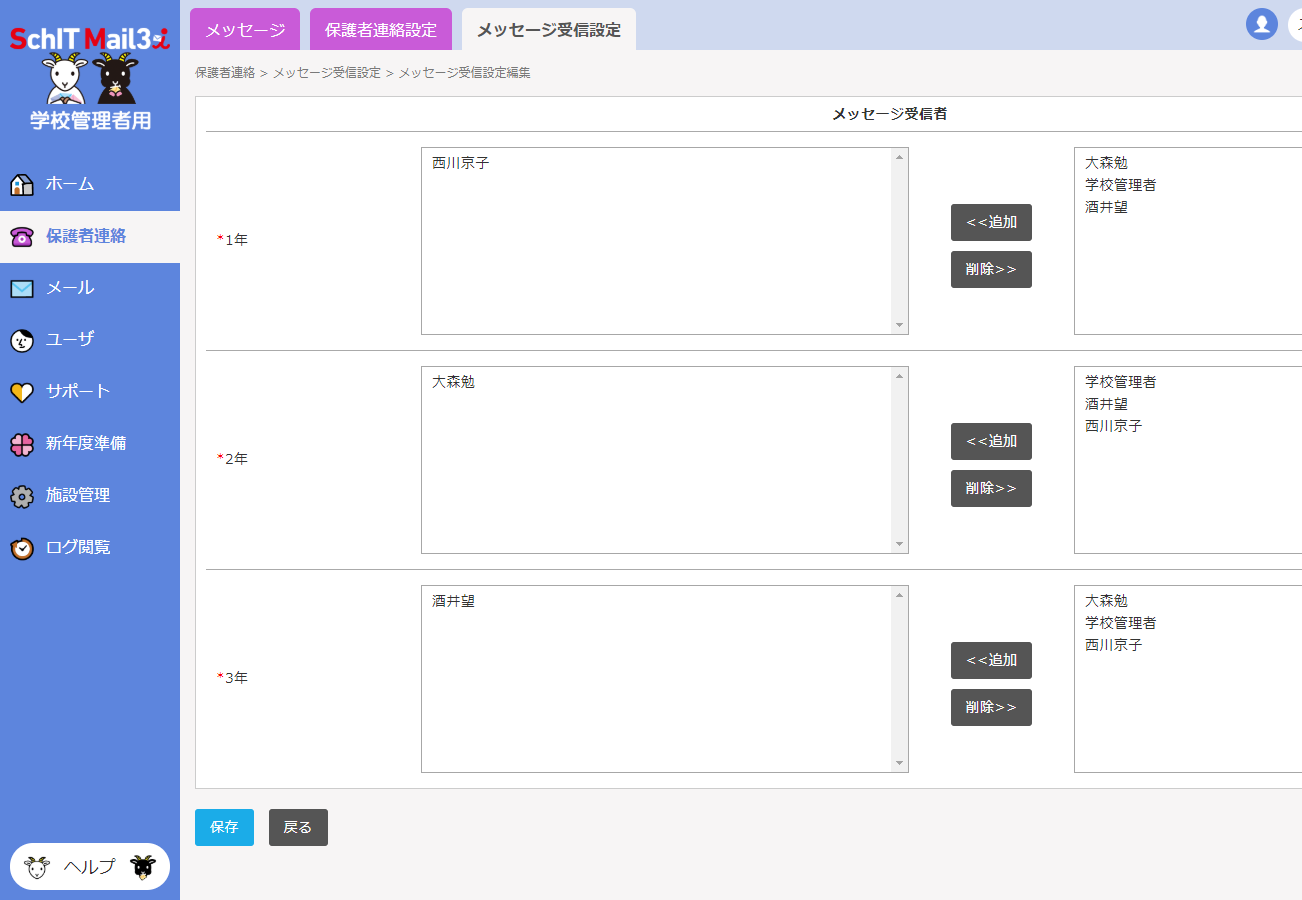Open the clock icon for ログ閲覧
Viewport: 1302px width, 900px height.
(22, 549)
